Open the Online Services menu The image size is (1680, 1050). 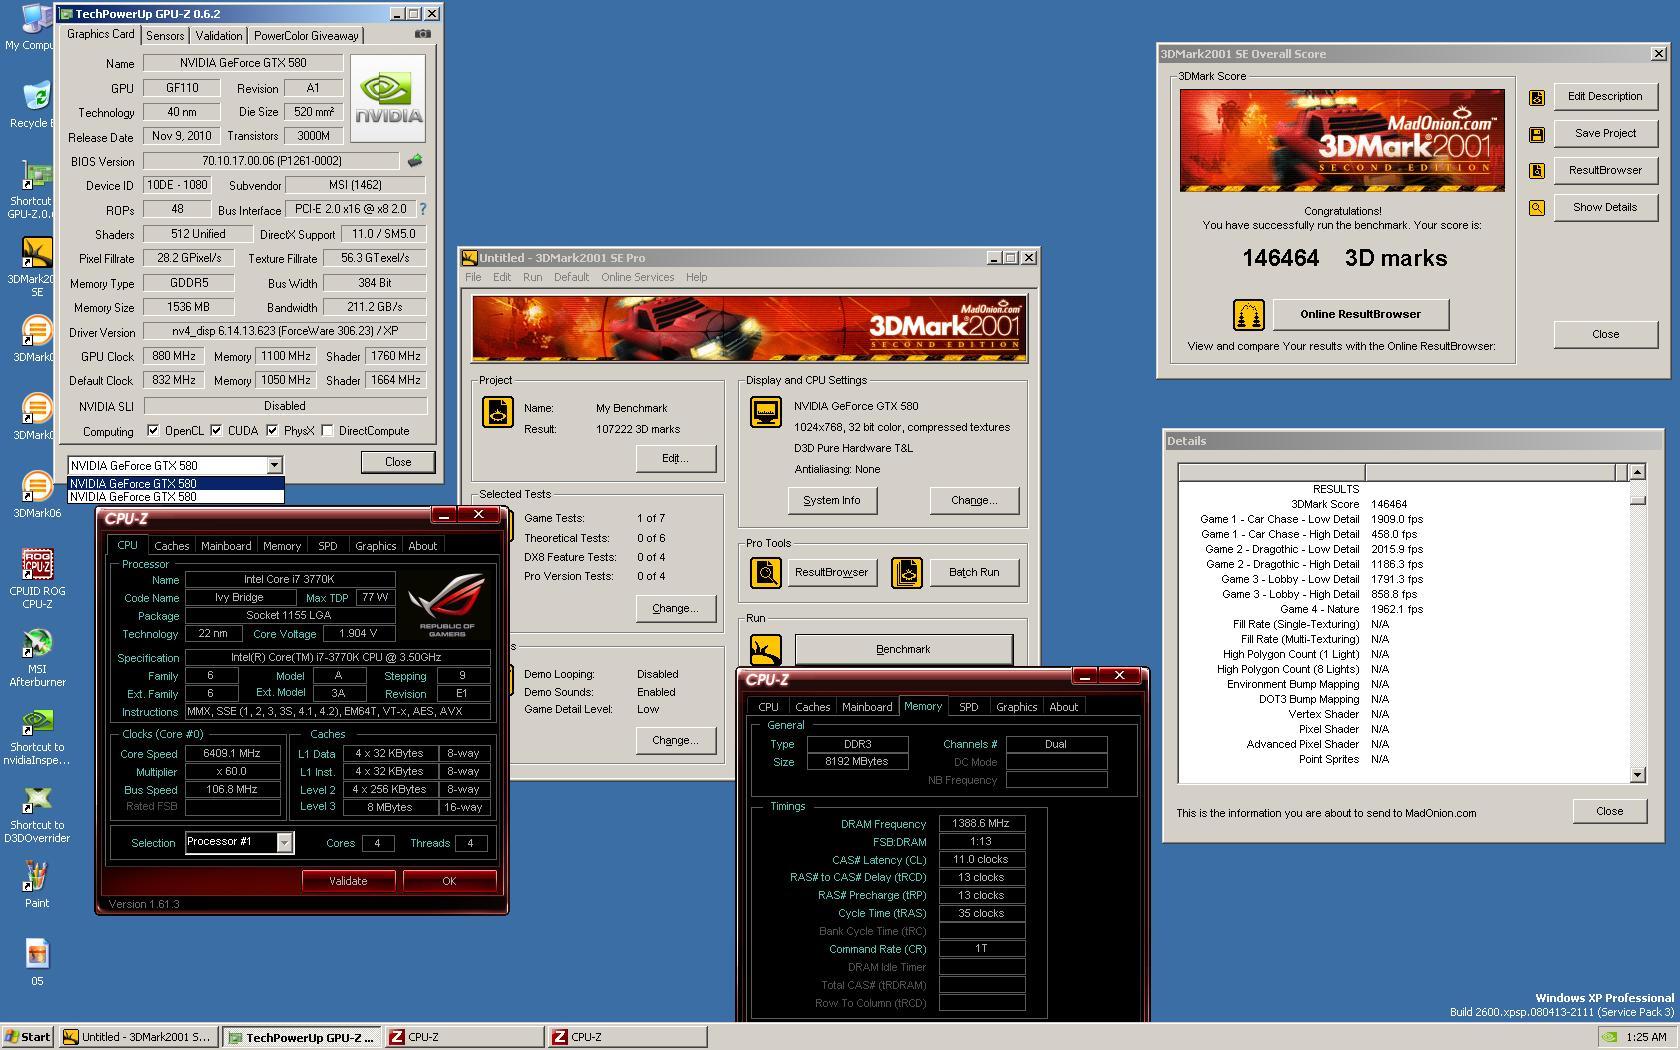click(637, 278)
